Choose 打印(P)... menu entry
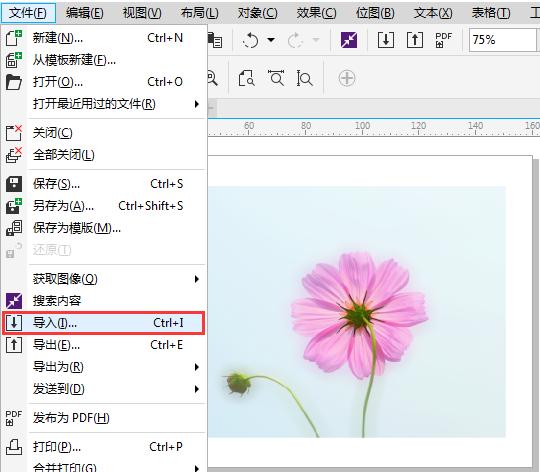The image size is (540, 472). point(104,447)
